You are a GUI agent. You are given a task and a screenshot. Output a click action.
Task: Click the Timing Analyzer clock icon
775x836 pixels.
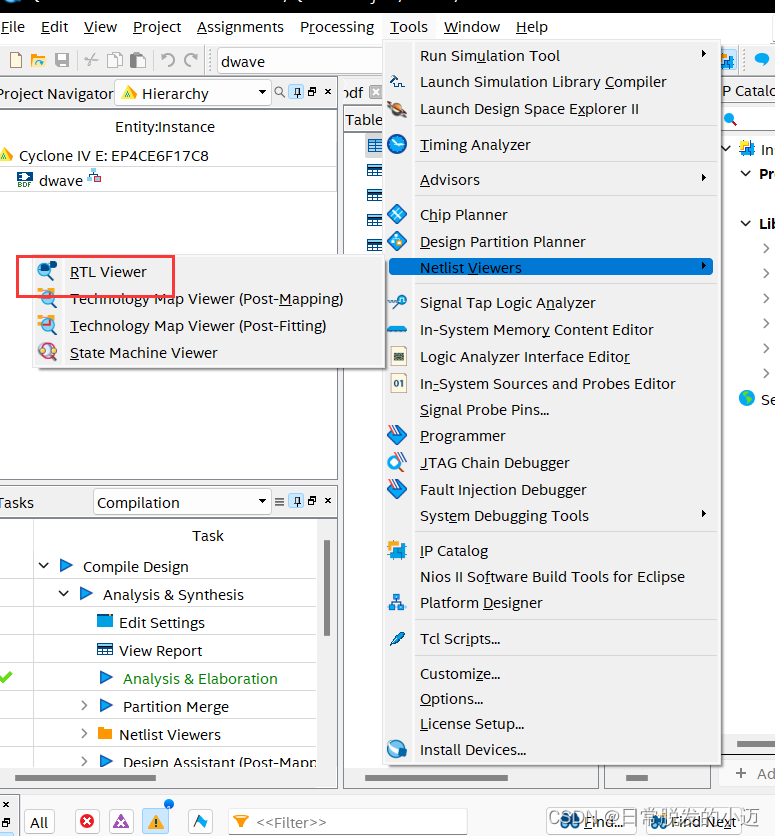coord(397,144)
